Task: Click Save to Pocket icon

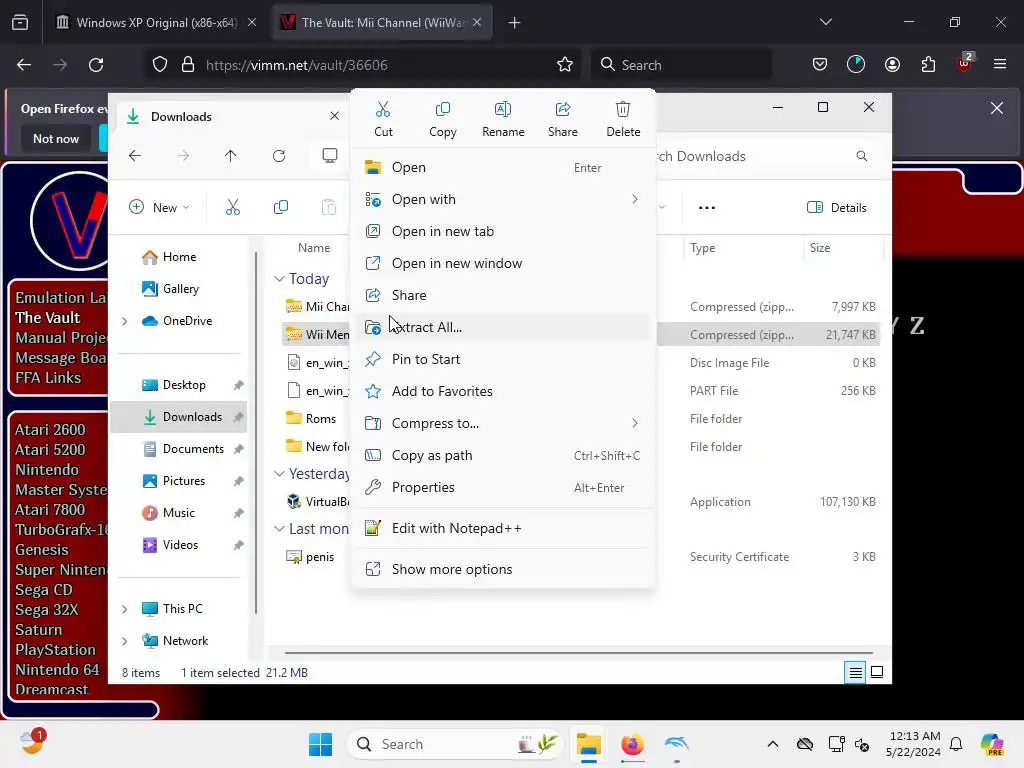Action: [x=820, y=65]
